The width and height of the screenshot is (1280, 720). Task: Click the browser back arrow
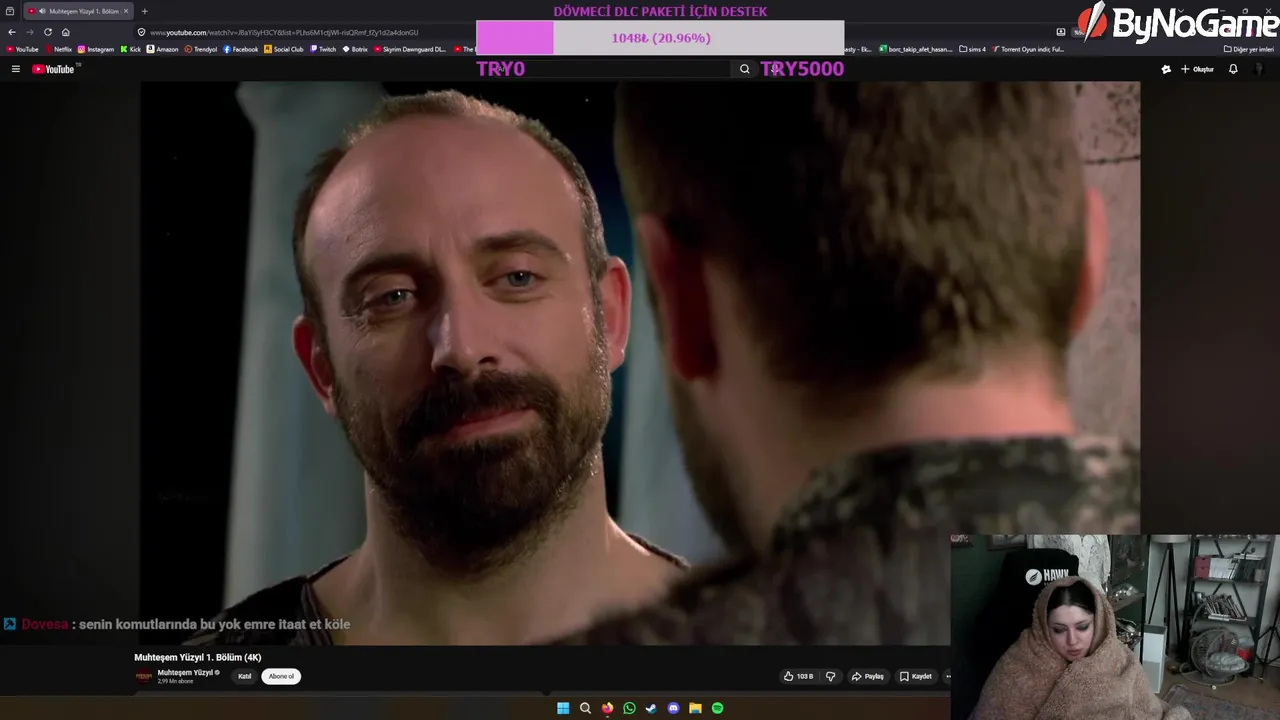12,32
